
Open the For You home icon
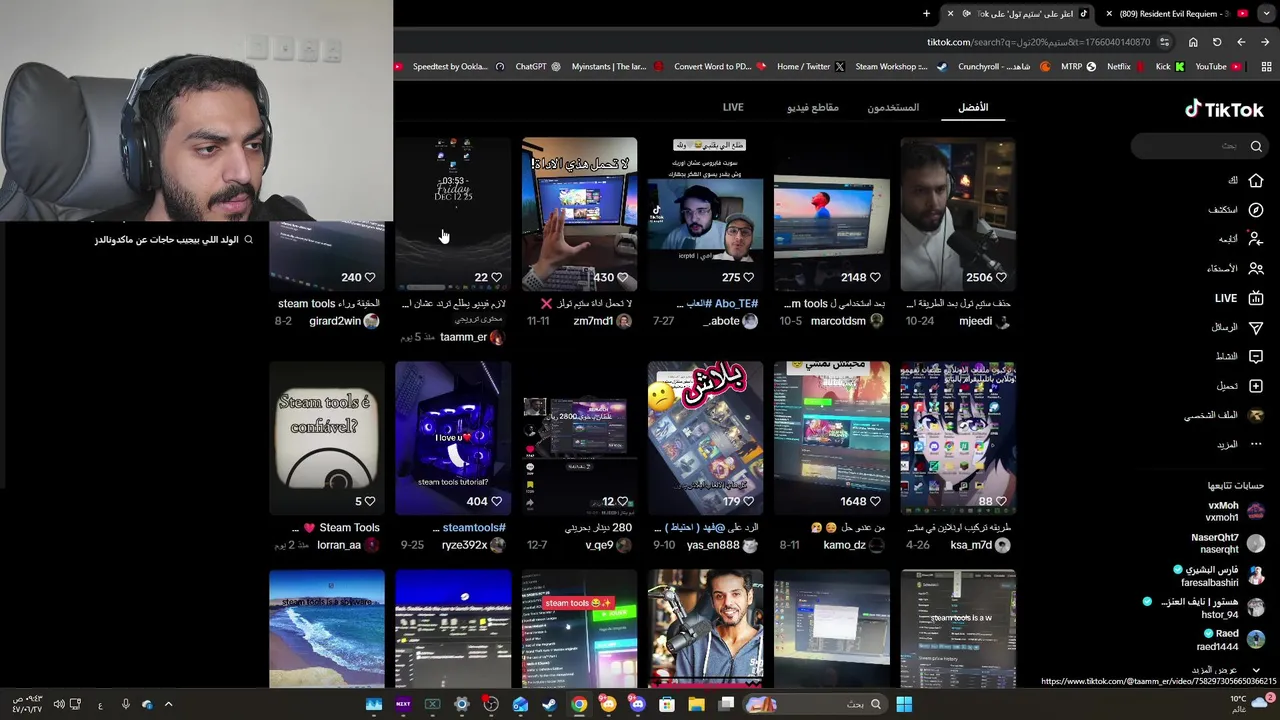coord(1256,181)
